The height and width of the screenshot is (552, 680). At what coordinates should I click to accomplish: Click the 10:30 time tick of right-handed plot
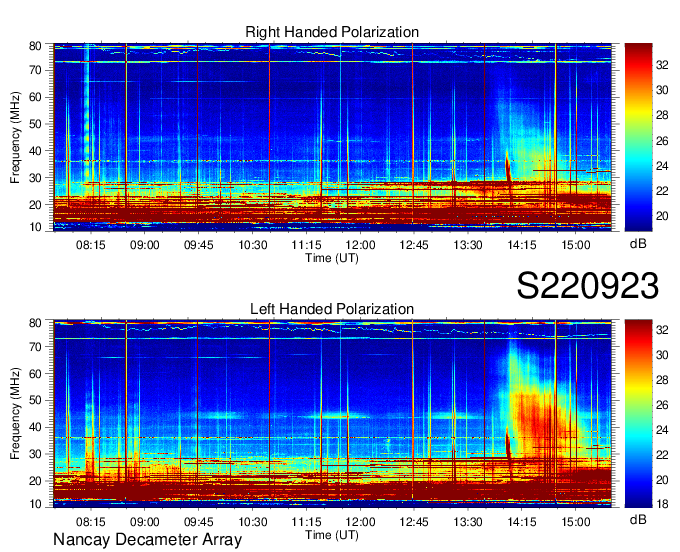[x=253, y=245]
